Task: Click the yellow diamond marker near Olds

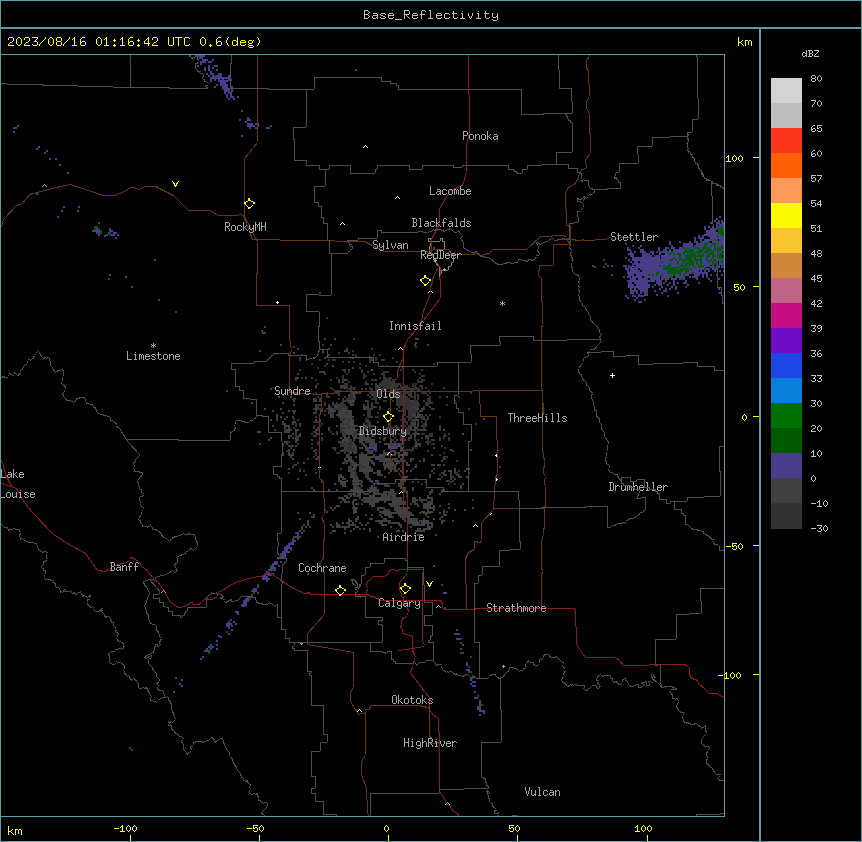Action: pyautogui.click(x=388, y=417)
